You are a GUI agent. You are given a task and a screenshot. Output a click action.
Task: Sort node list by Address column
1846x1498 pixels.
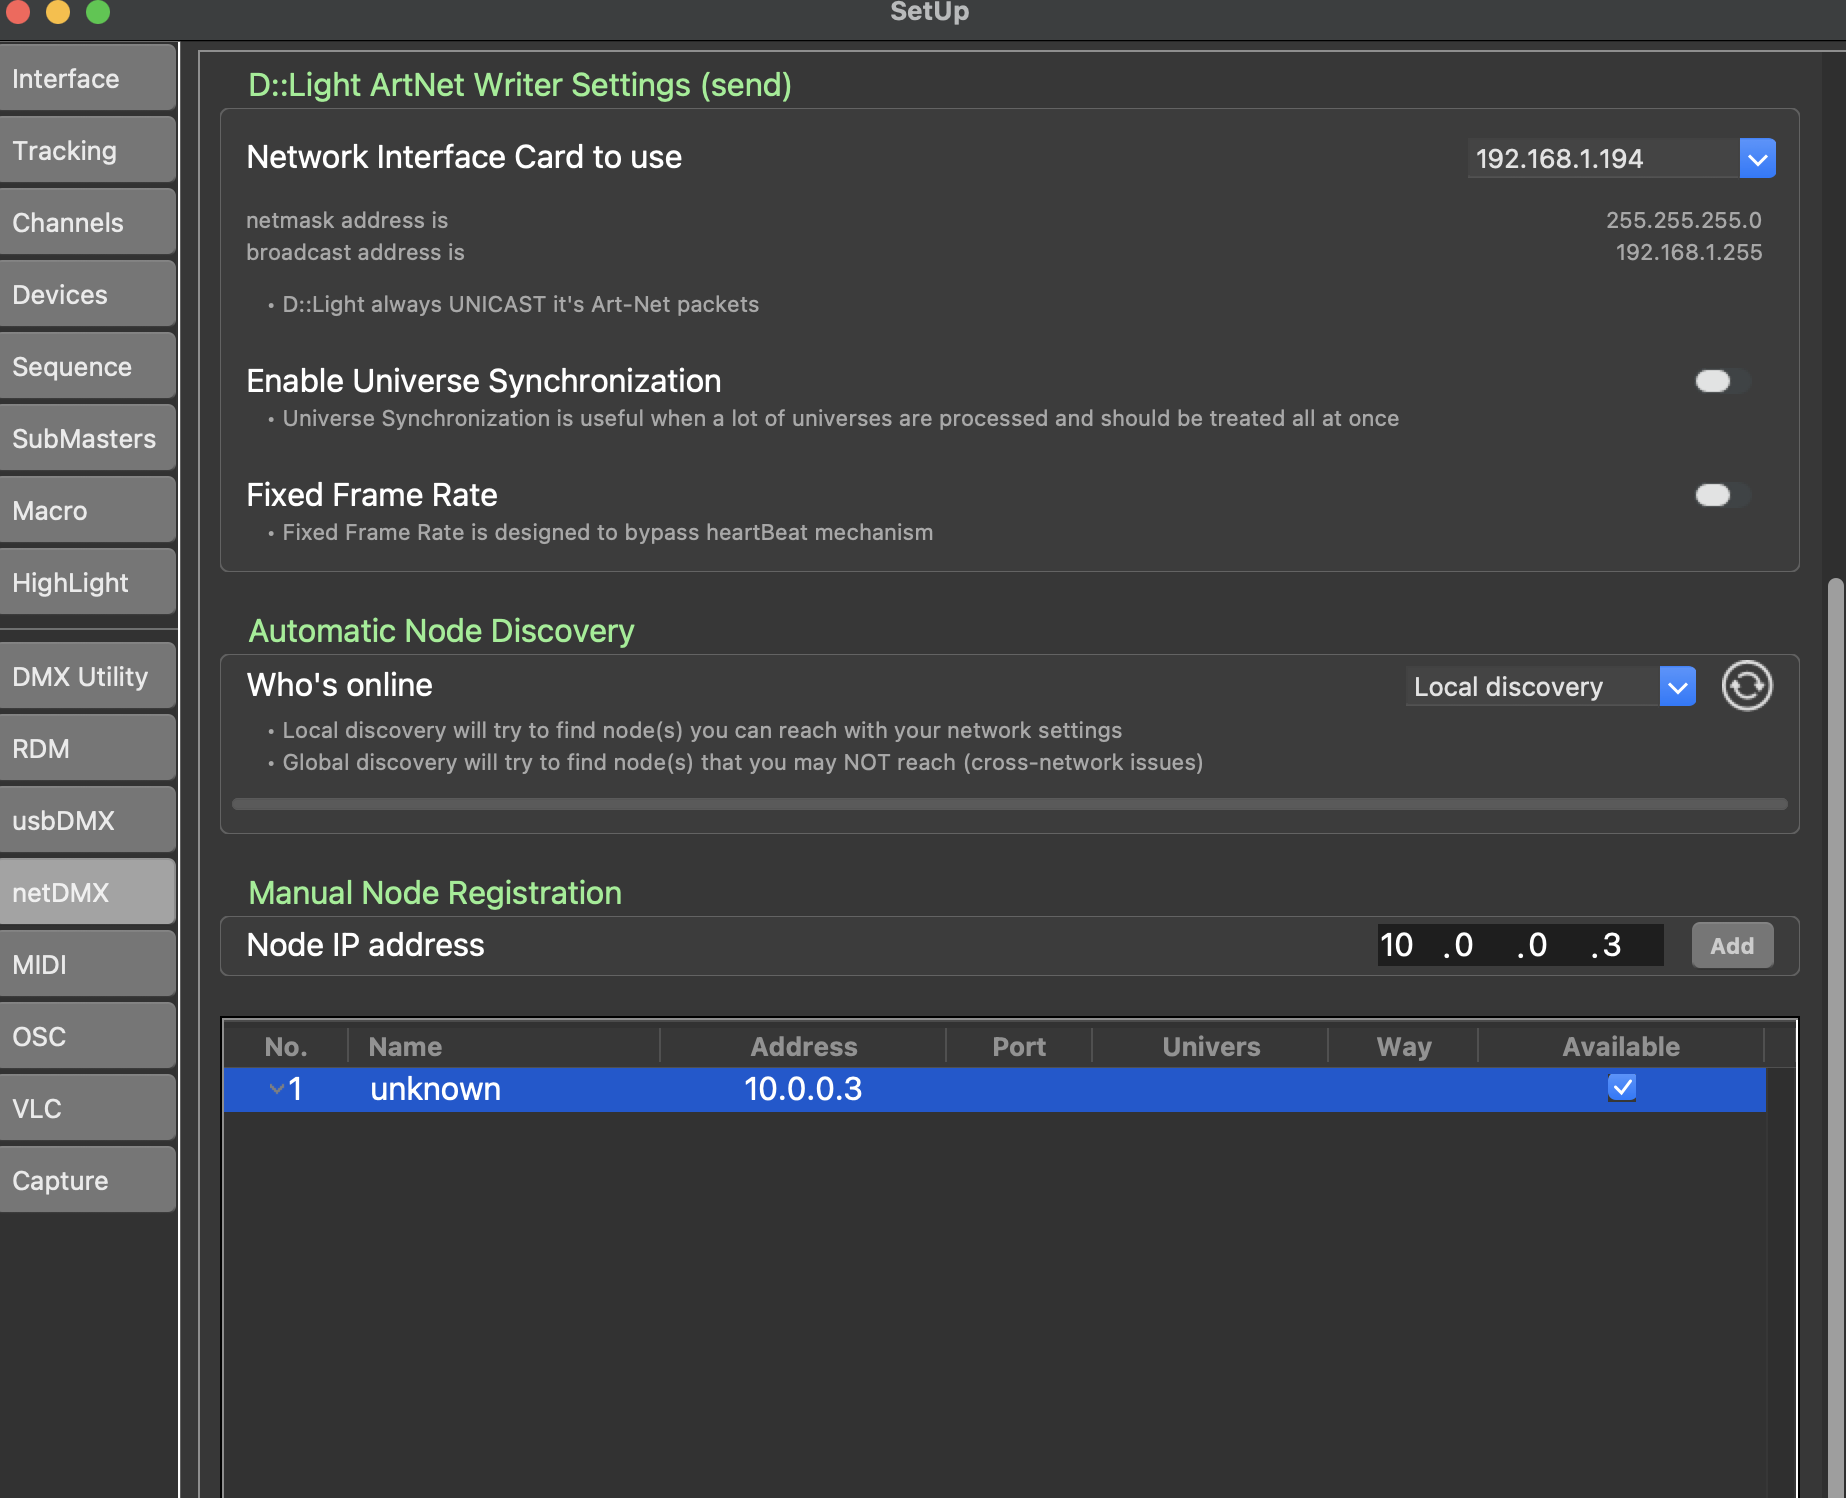[x=803, y=1047]
